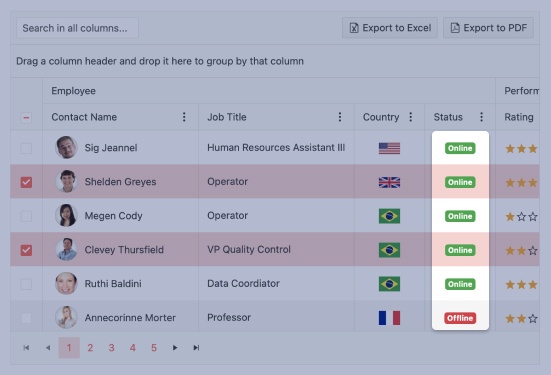Click the Human Resources Assistant III cell
This screenshot has width=551, height=375.
tap(276, 147)
